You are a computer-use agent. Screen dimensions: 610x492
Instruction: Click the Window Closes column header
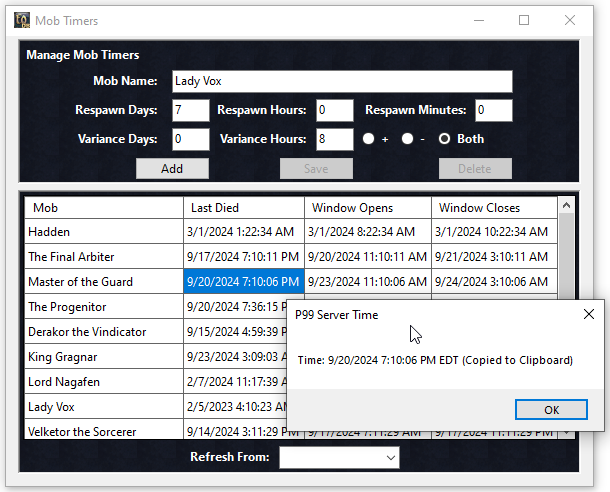(494, 208)
